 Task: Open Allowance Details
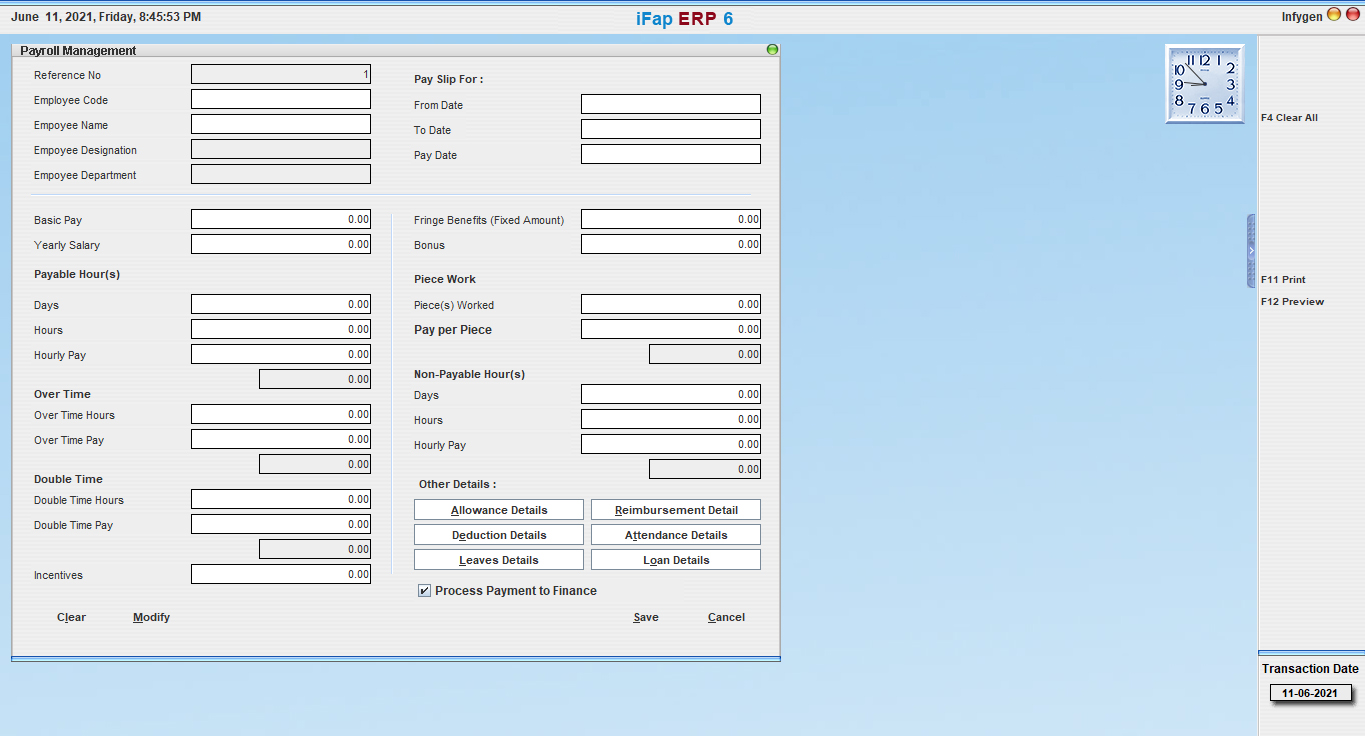(x=499, y=510)
